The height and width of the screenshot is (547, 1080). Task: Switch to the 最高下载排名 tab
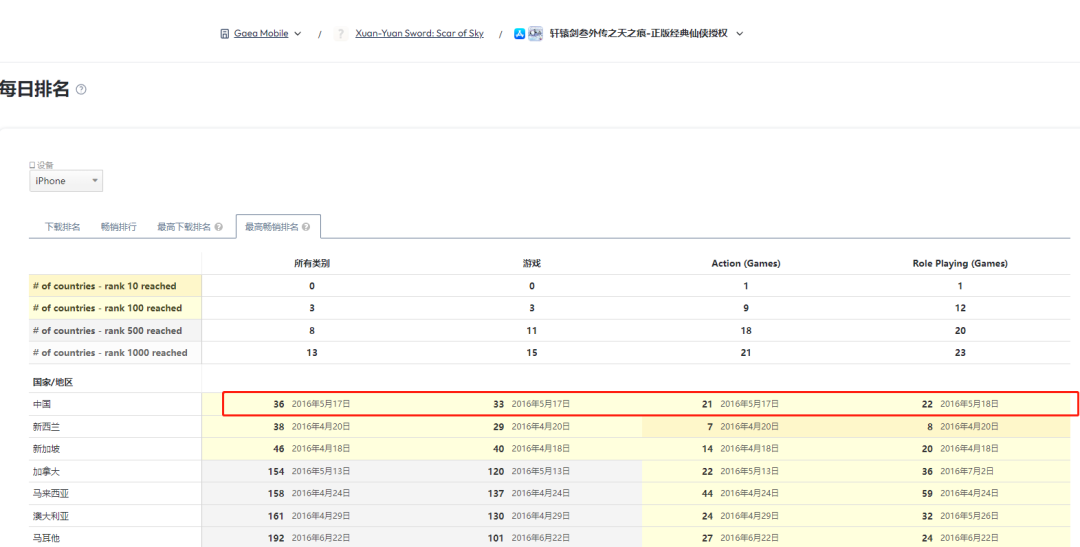184,227
